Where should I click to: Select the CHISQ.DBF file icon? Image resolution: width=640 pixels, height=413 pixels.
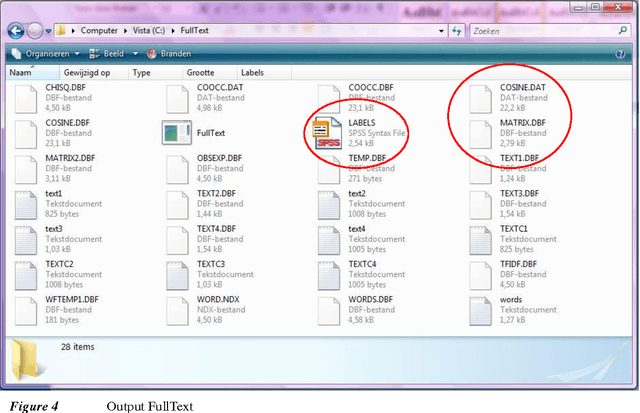pos(27,97)
